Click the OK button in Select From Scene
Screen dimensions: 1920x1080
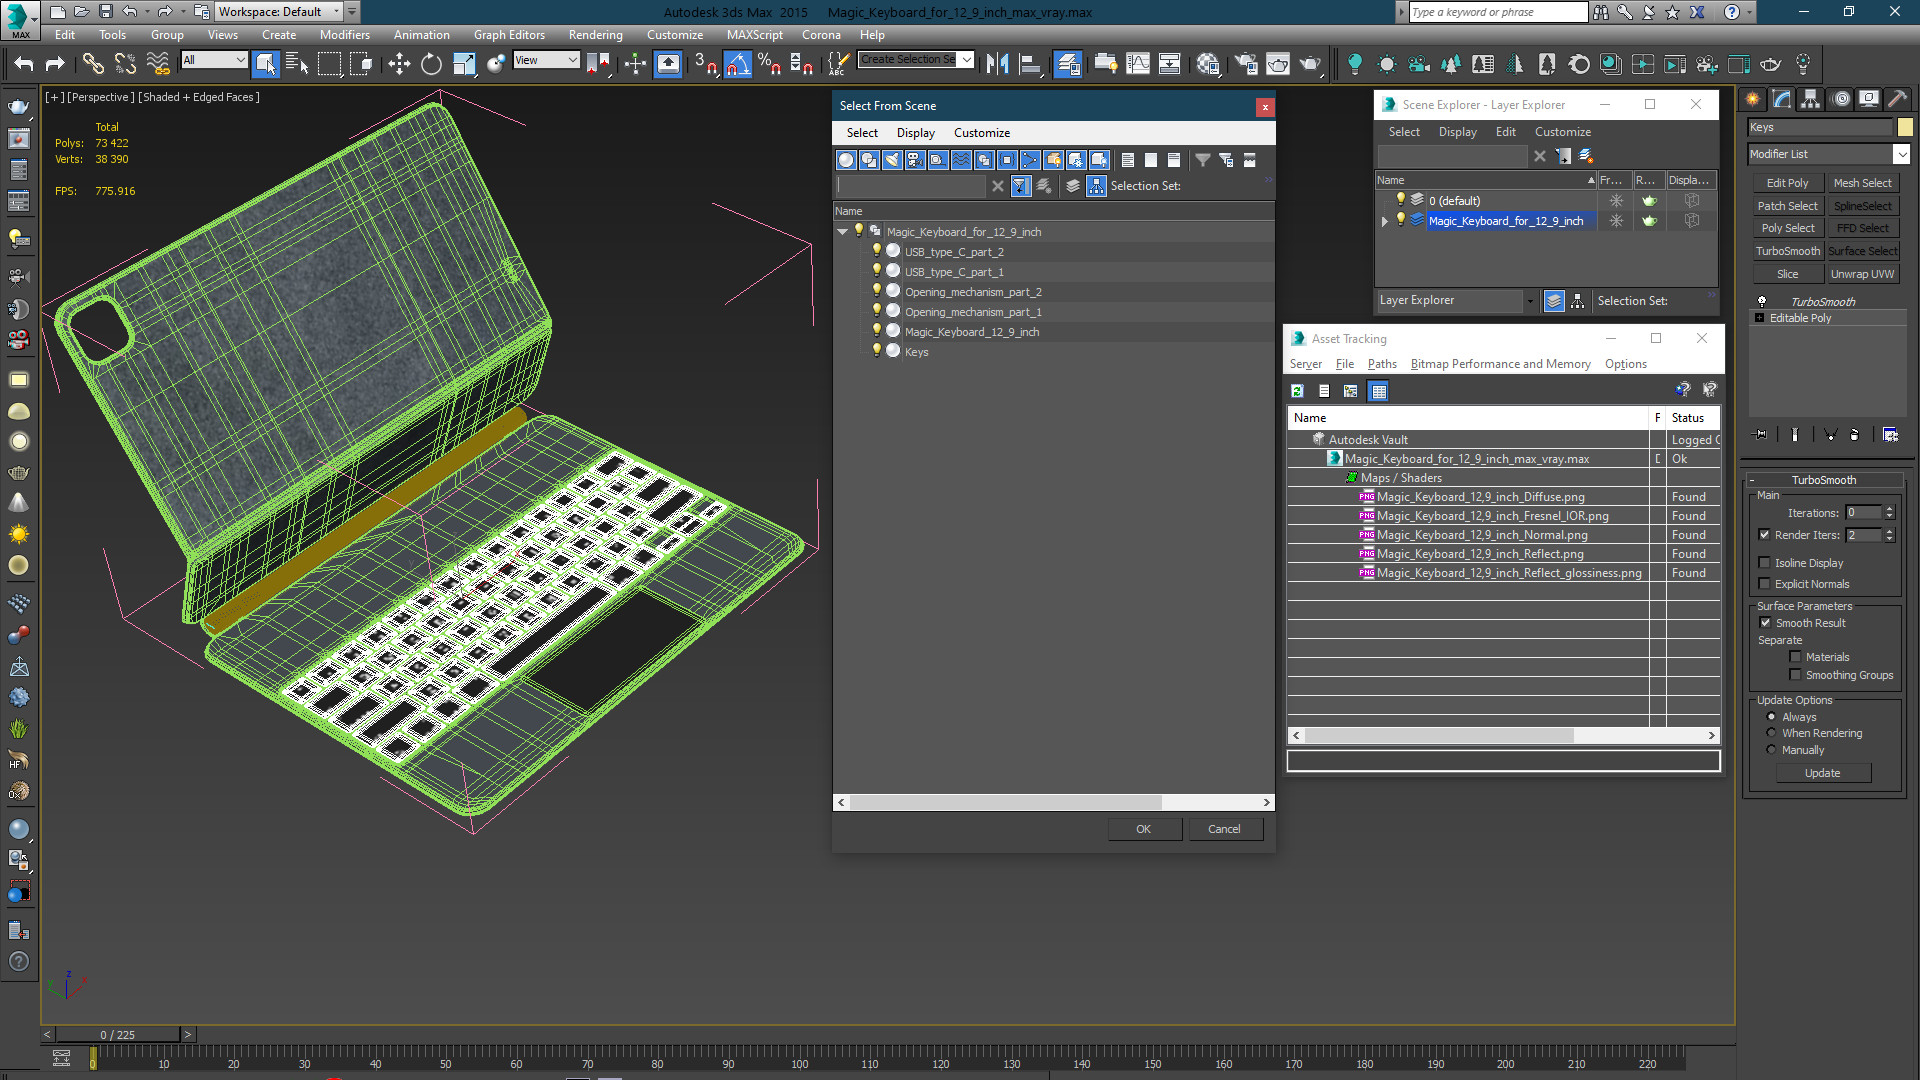tap(1143, 829)
